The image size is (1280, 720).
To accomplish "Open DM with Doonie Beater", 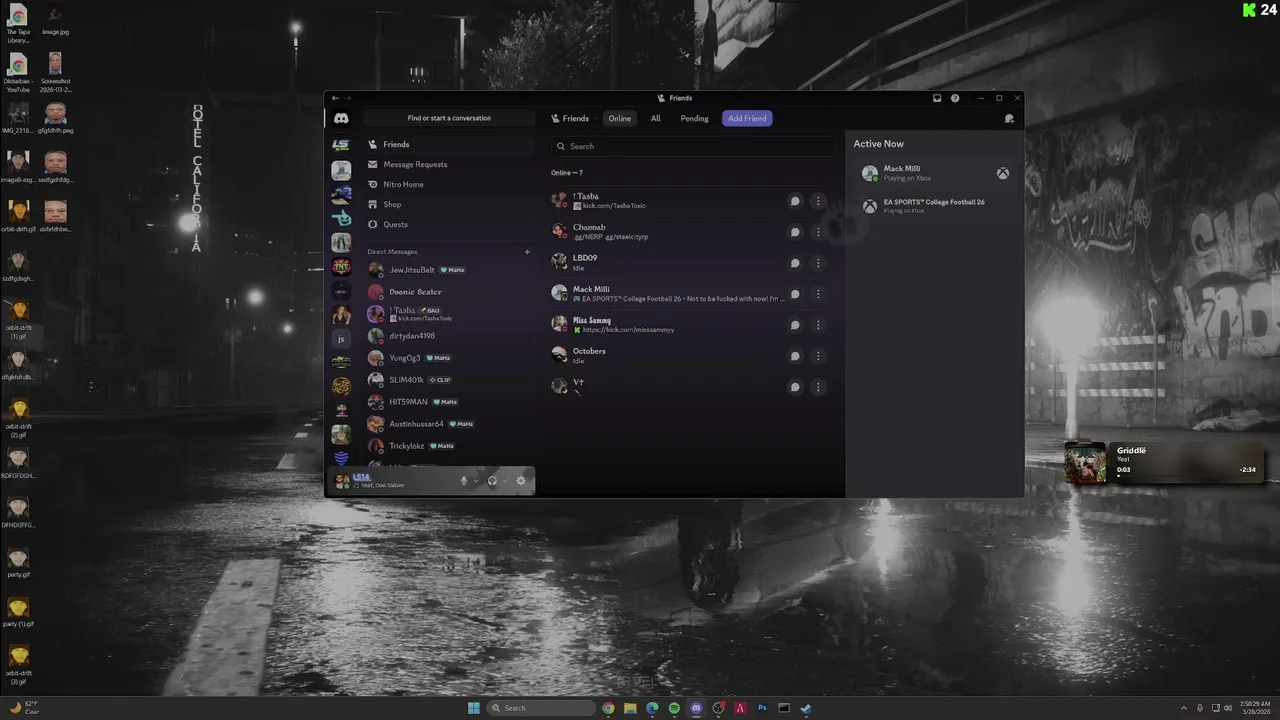I will 447,292.
